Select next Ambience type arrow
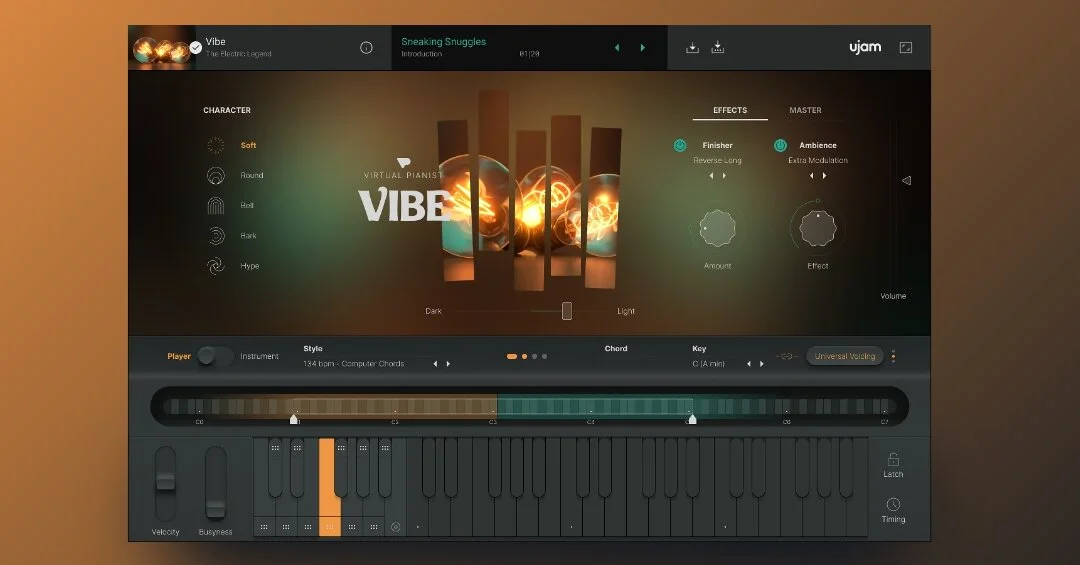Viewport: 1080px width, 565px height. point(824,176)
